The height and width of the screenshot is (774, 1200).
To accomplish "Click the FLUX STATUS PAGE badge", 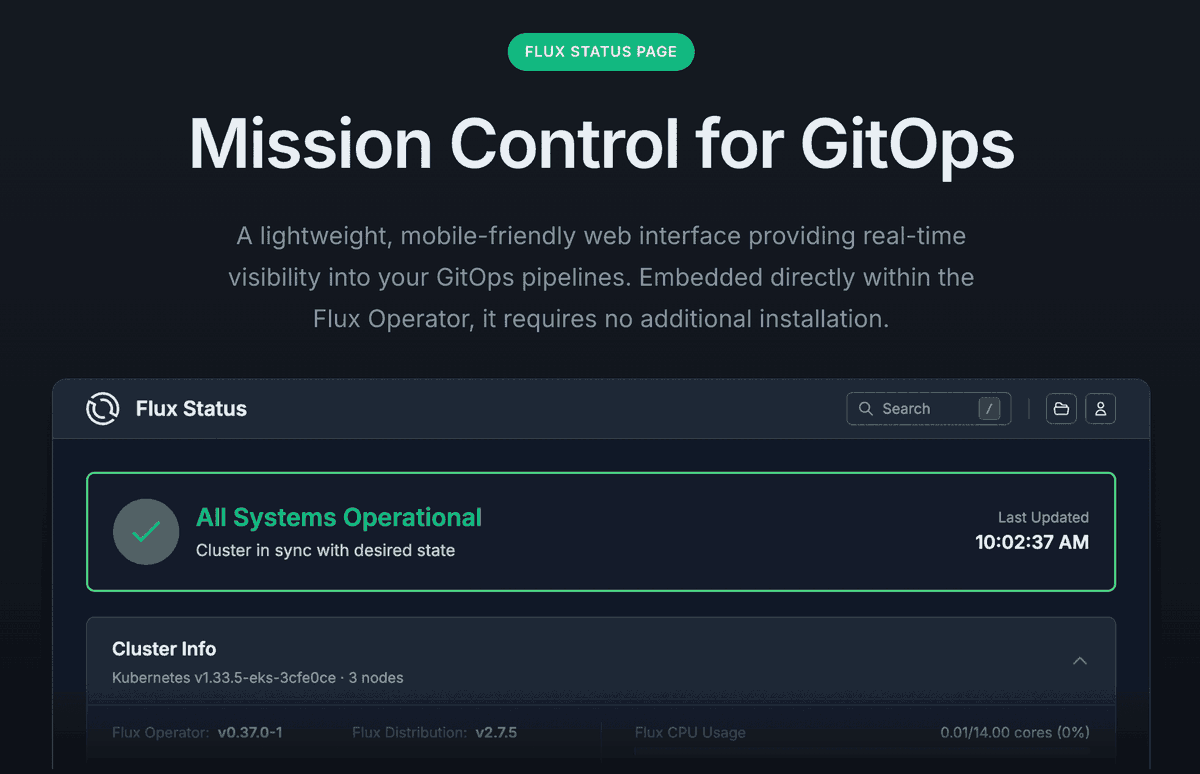I will coord(601,52).
